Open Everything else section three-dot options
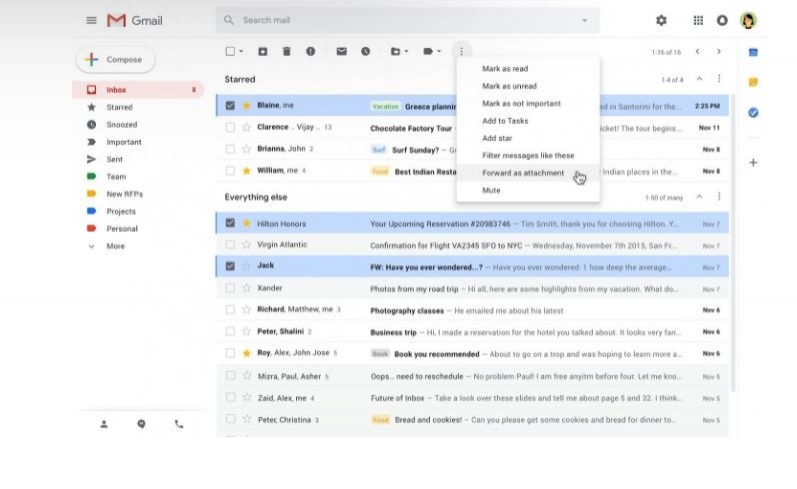Viewport: 797px width, 489px height. click(x=719, y=196)
